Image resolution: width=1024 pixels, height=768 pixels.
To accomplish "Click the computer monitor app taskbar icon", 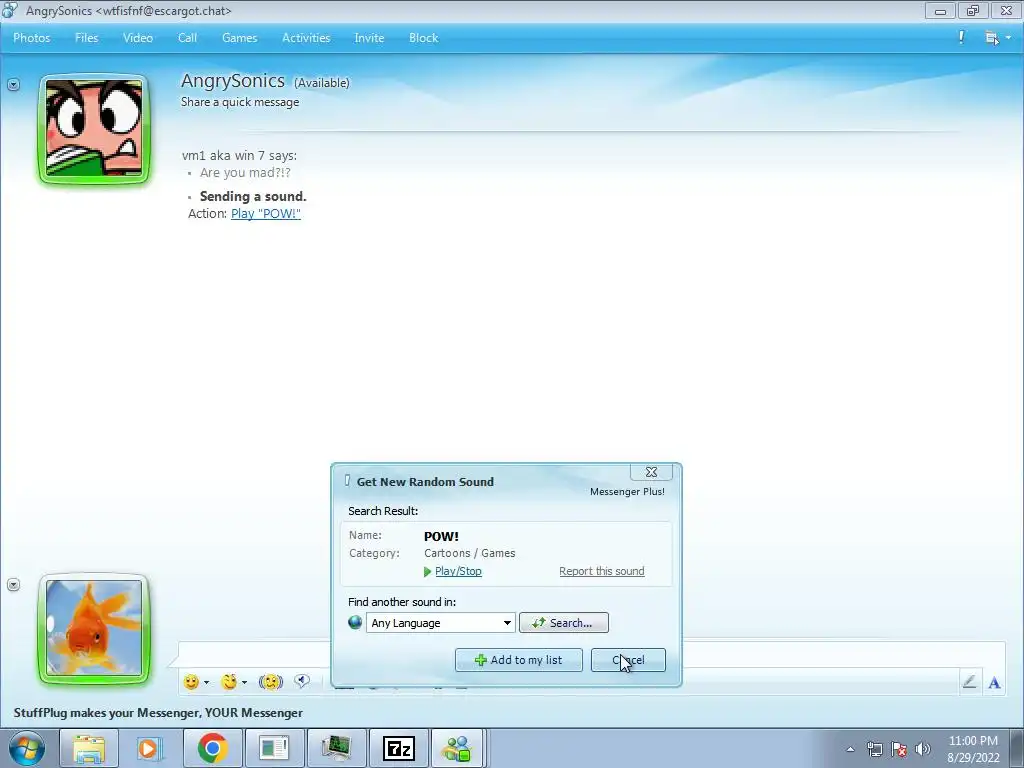I will tap(336, 748).
